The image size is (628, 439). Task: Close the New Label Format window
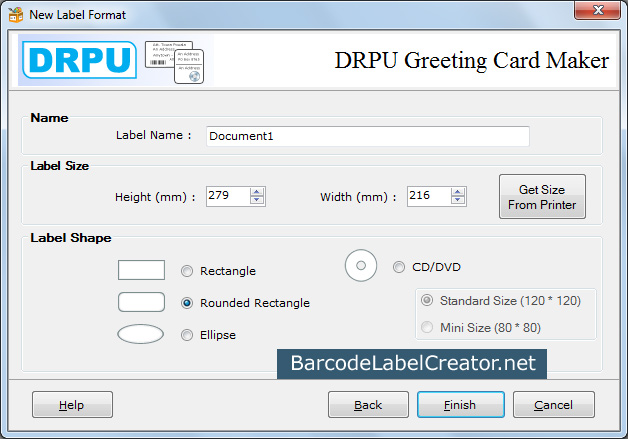(598, 10)
